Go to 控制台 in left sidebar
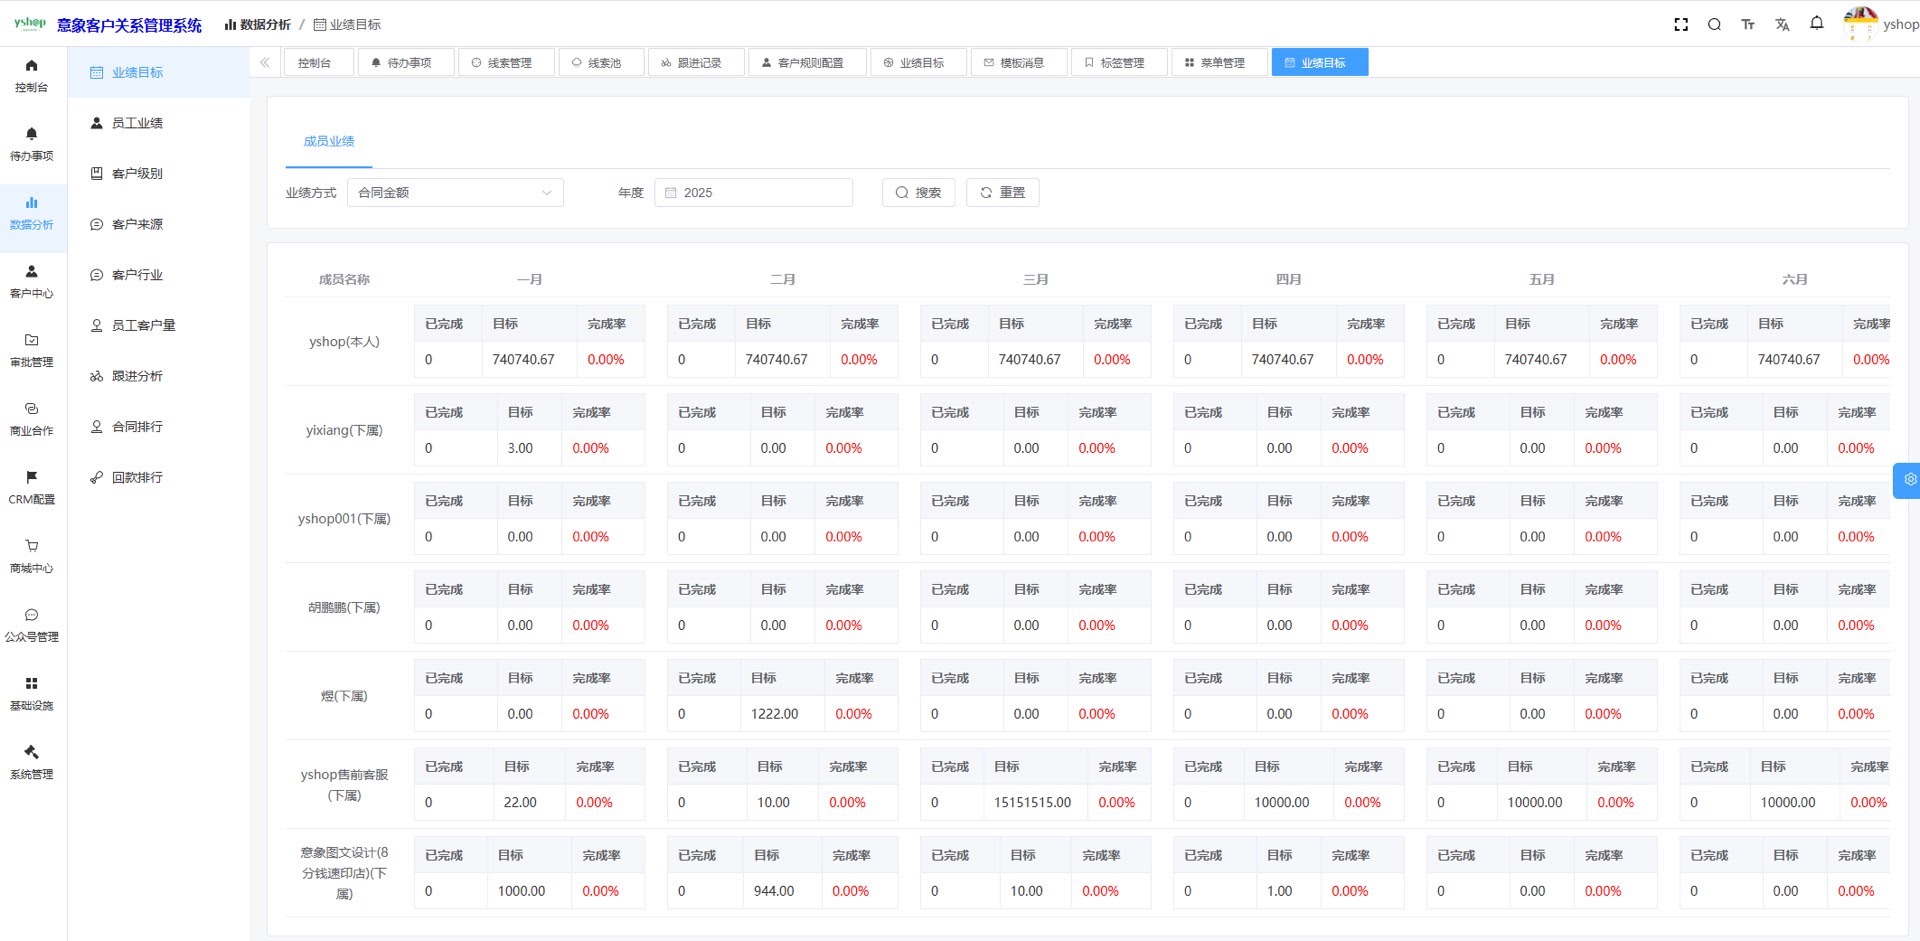Screen dimensions: 1920x941 click(x=32, y=76)
